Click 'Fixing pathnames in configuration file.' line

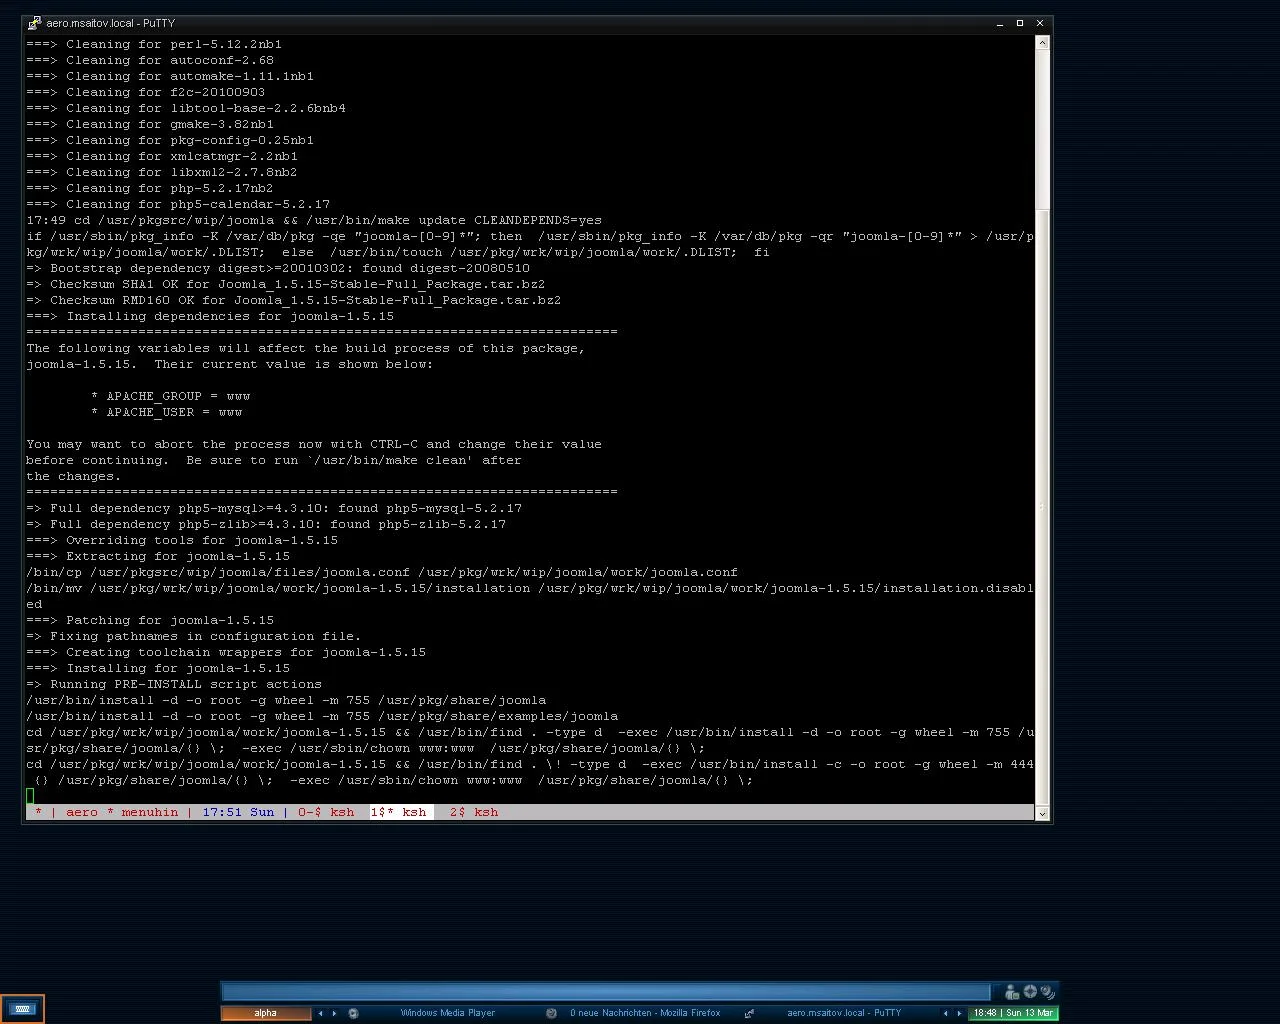click(x=194, y=636)
